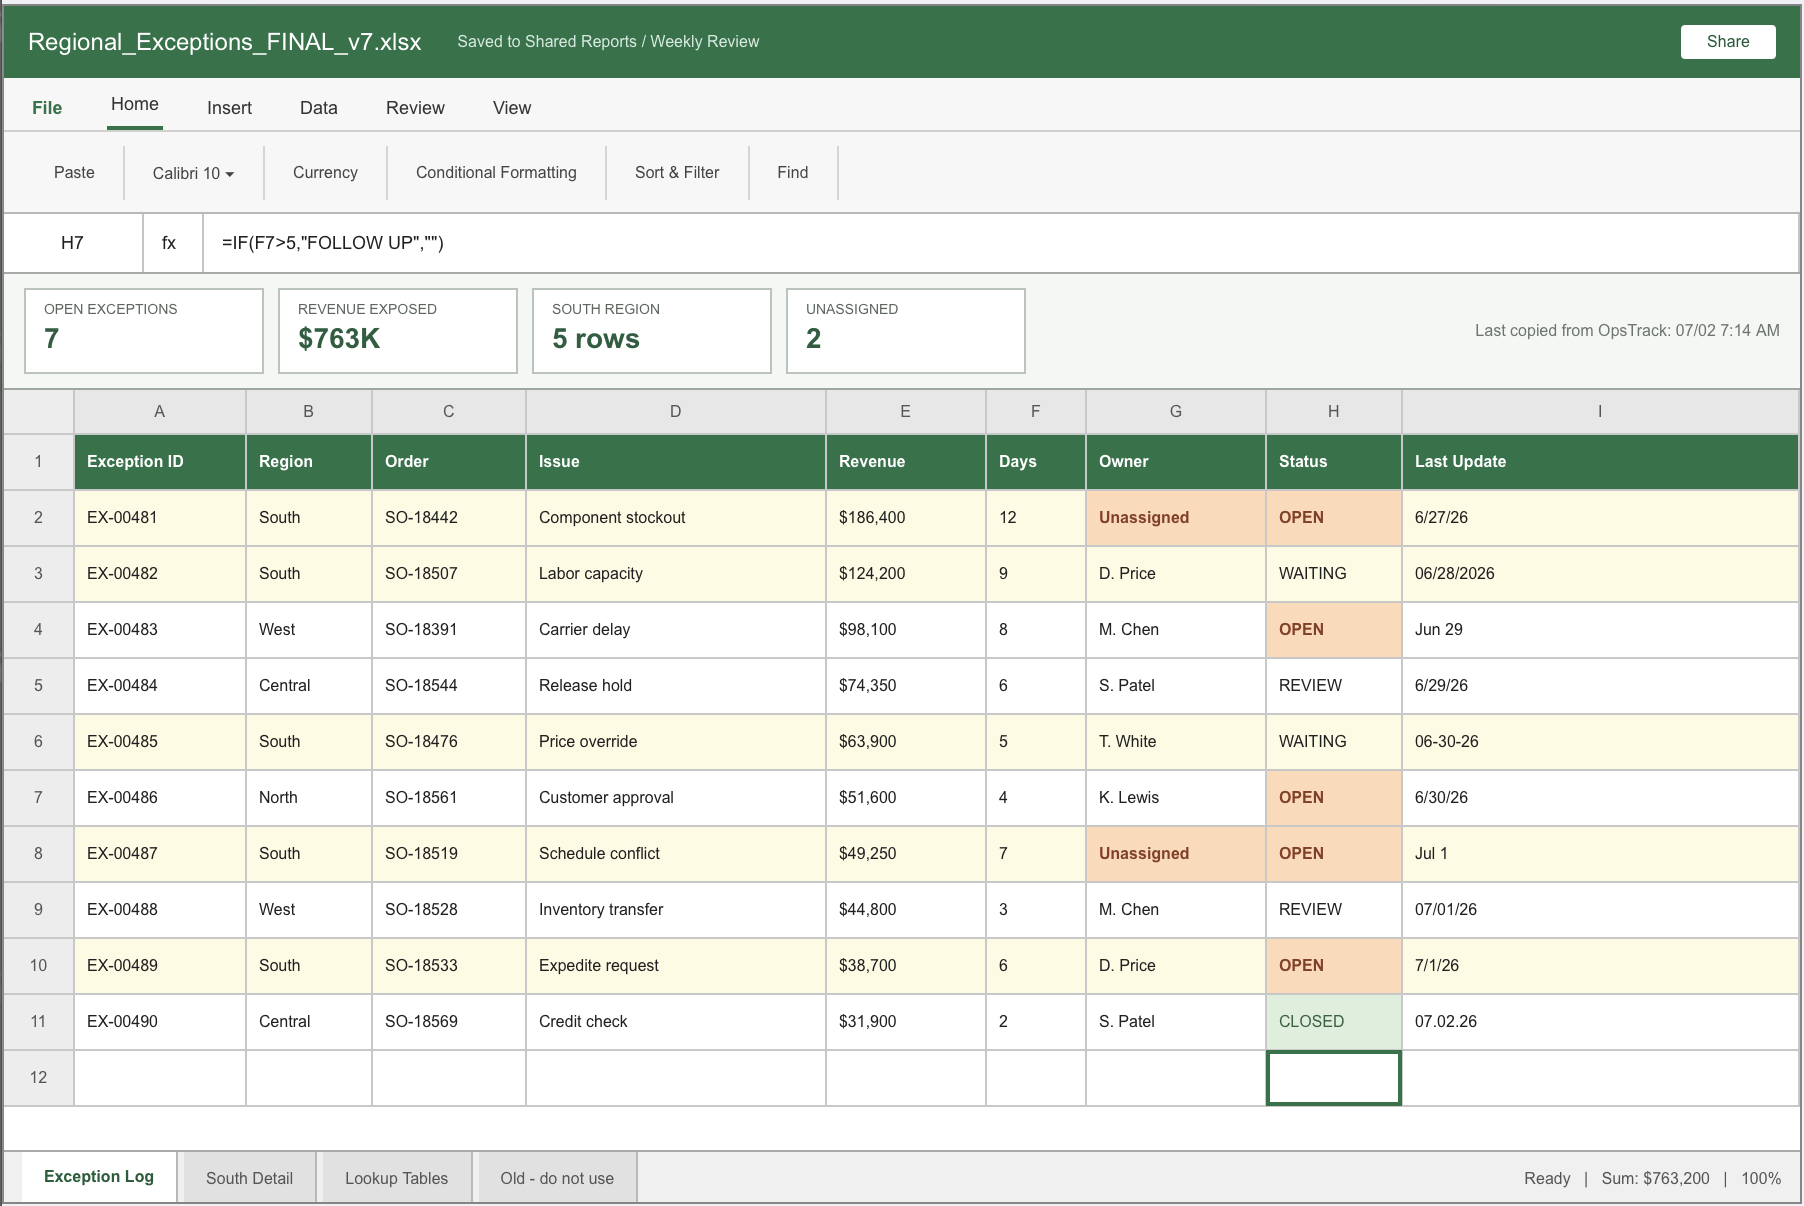This screenshot has height=1206, width=1804.
Task: Click the Price override cell
Action: [676, 741]
